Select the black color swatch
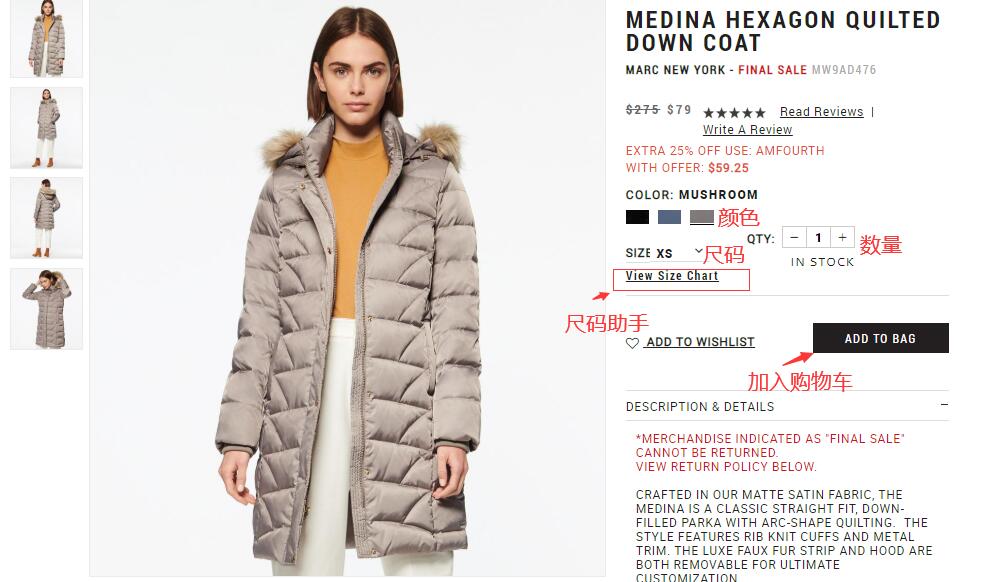The height and width of the screenshot is (582, 982). point(637,217)
